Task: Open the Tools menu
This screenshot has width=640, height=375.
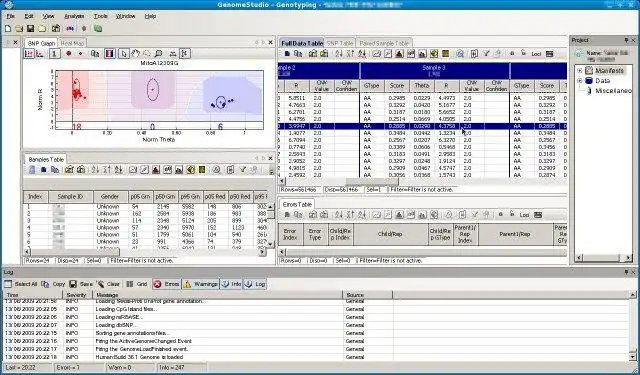Action: (x=101, y=16)
